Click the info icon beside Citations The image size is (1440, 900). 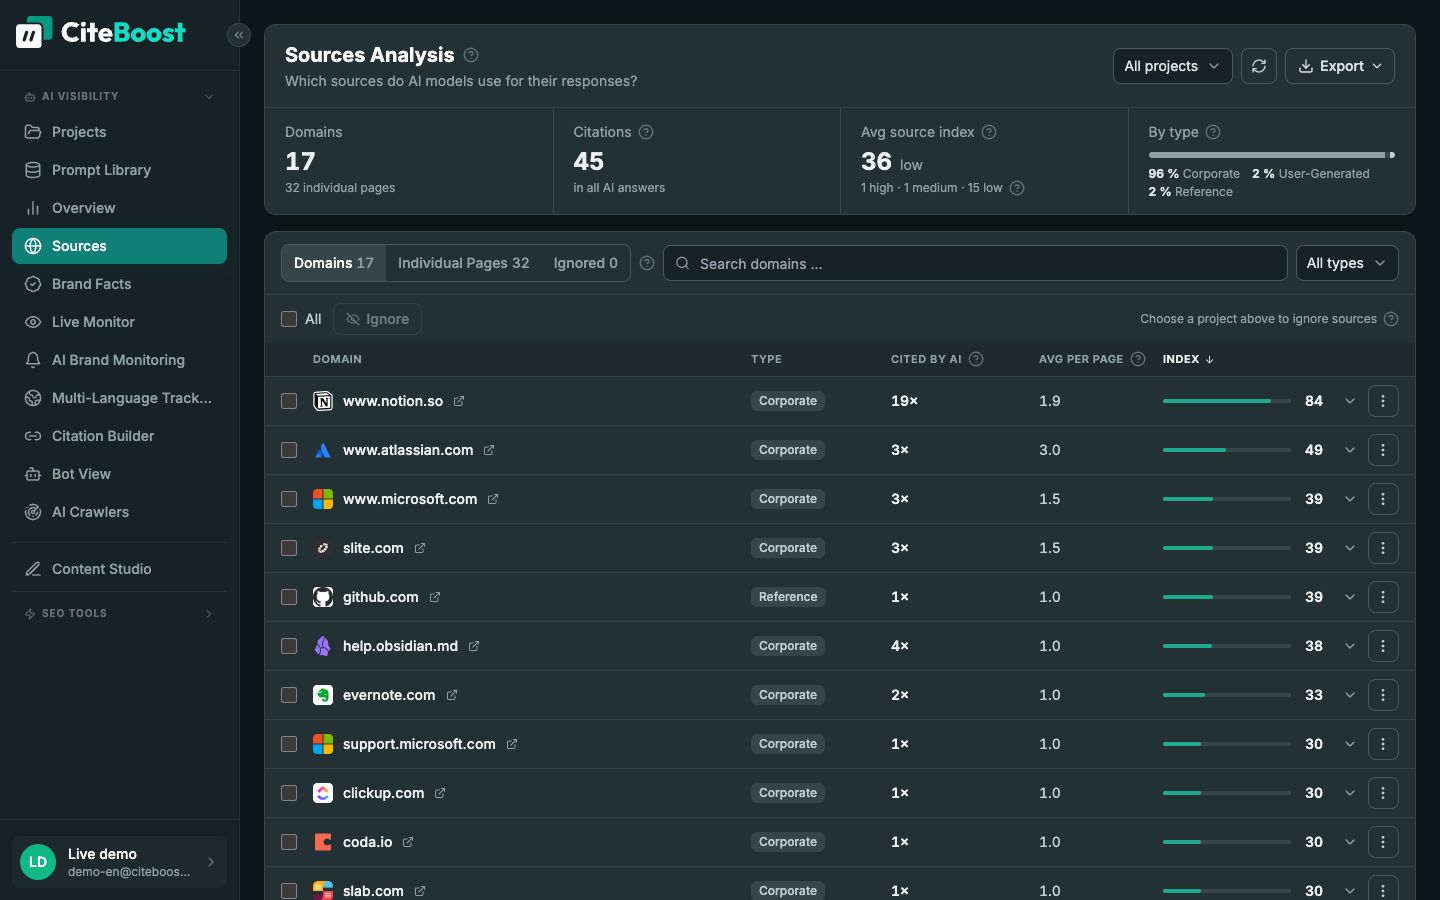point(646,132)
